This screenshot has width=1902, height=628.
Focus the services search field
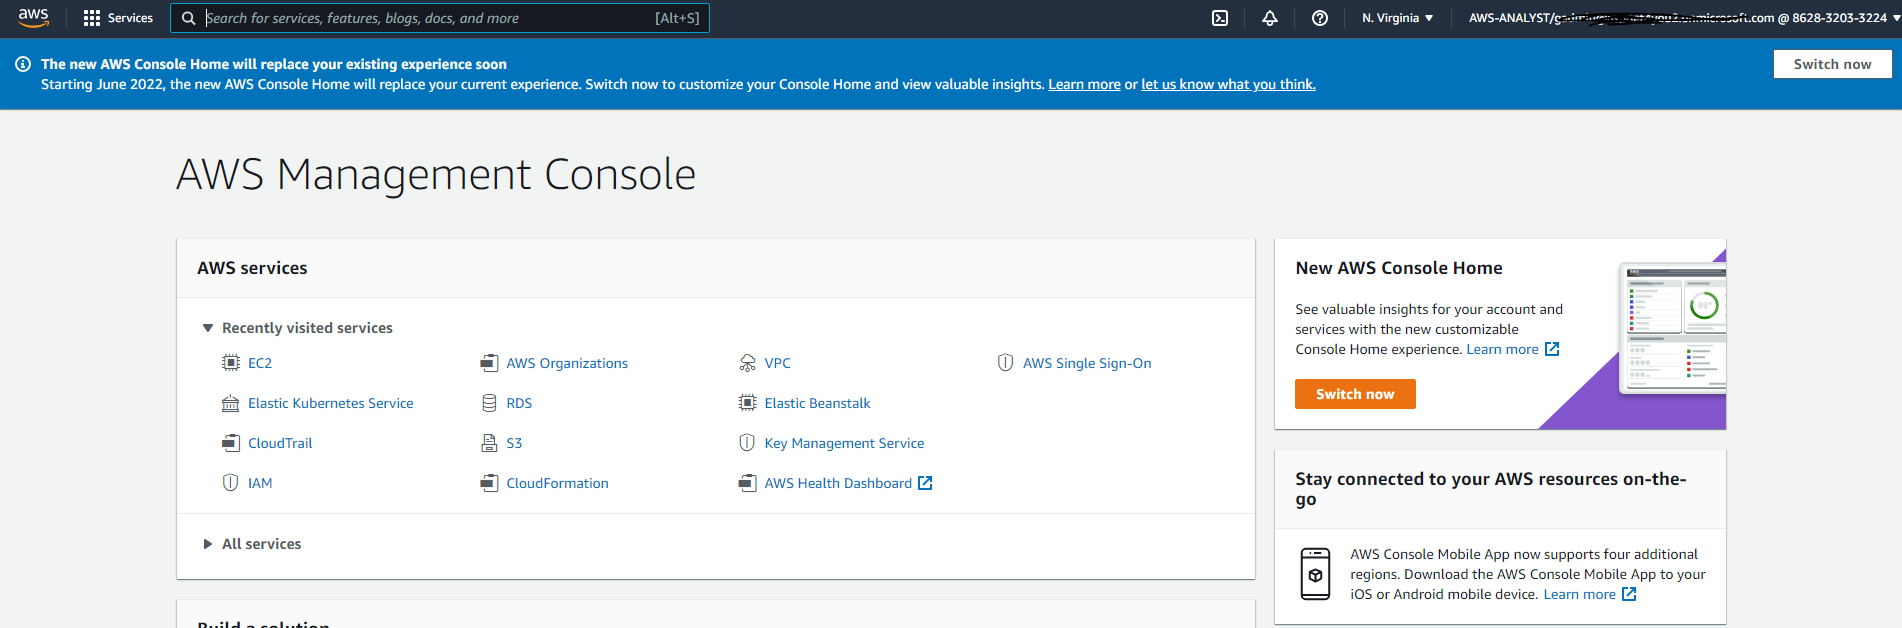tap(440, 18)
